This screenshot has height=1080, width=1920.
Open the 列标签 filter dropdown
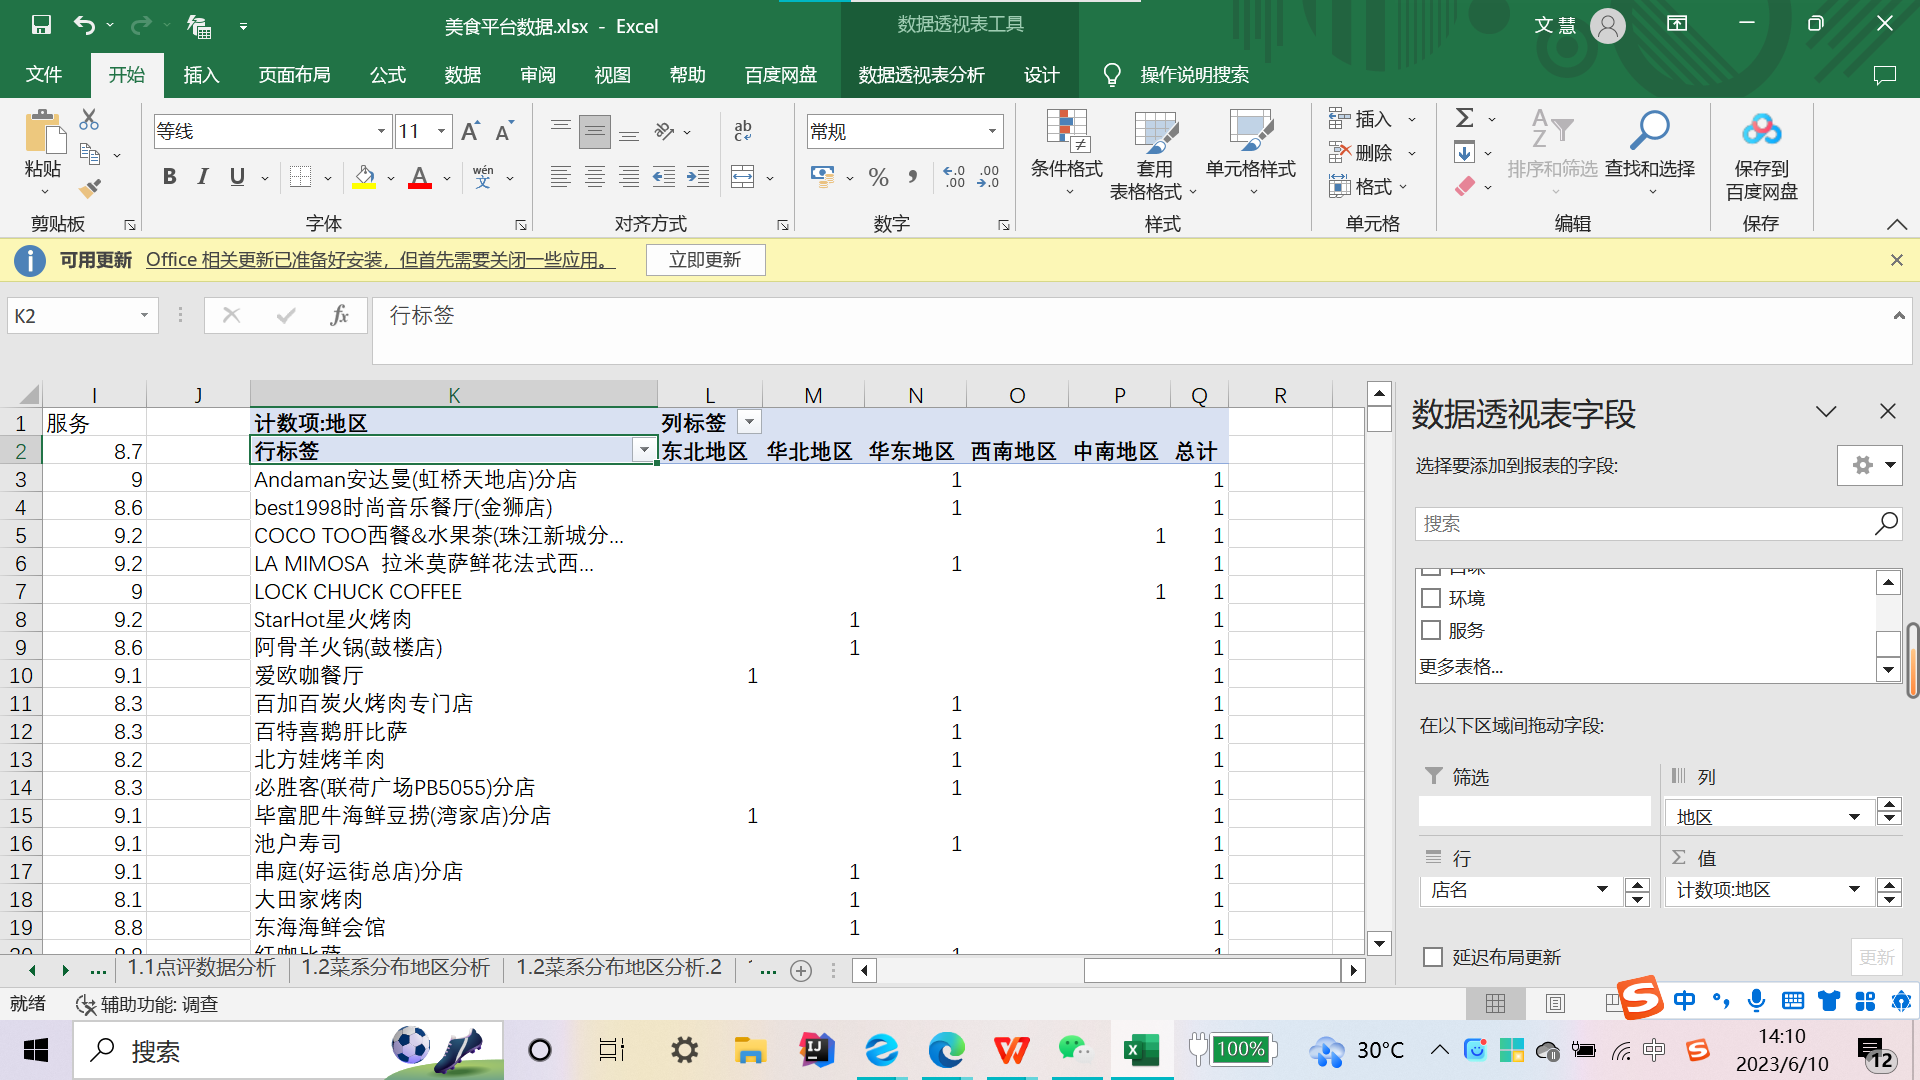click(x=749, y=422)
